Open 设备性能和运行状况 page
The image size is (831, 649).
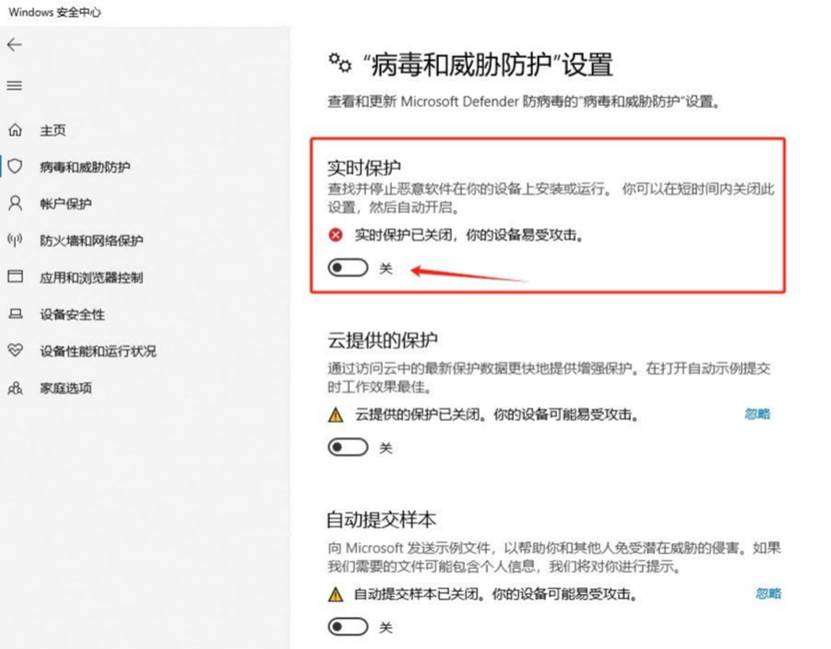click(x=98, y=351)
